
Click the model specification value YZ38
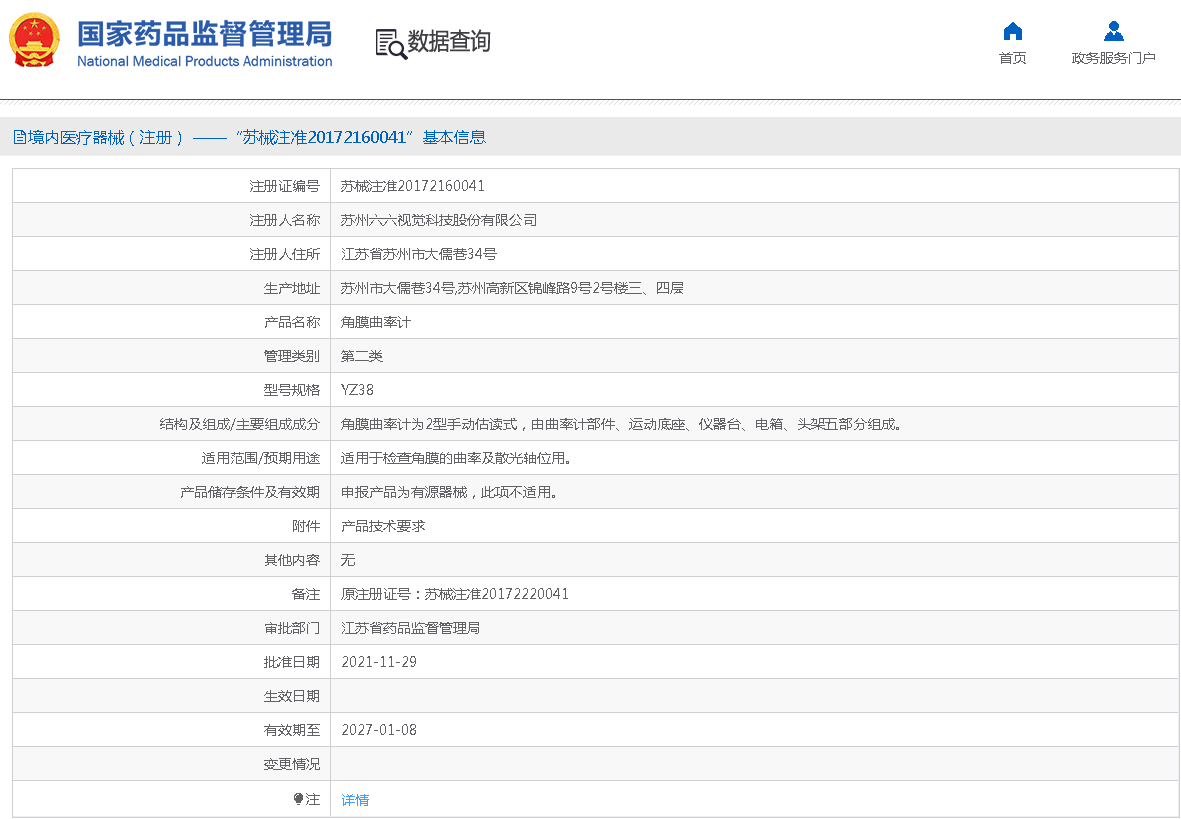point(357,390)
